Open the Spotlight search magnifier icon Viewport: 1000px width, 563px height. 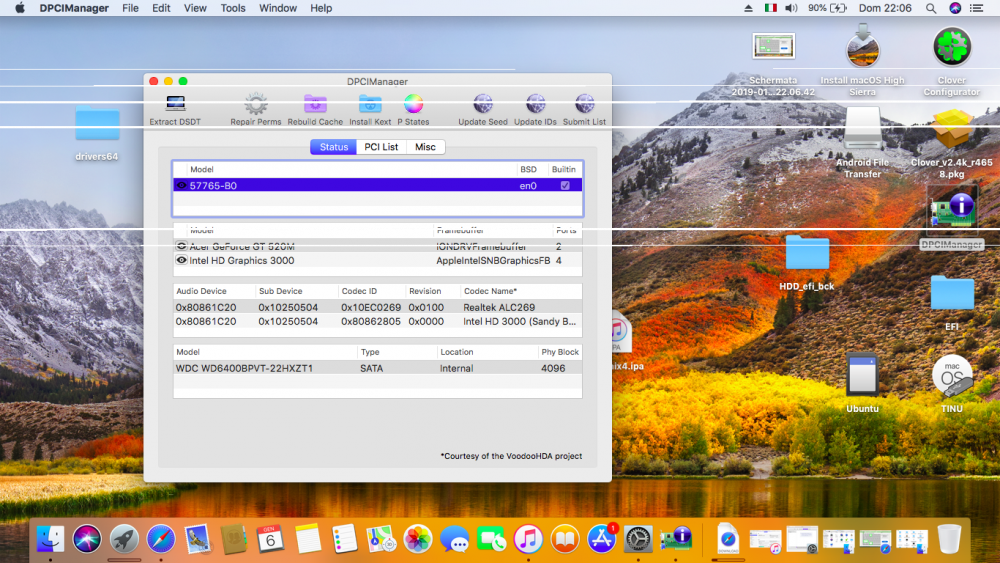(x=931, y=8)
